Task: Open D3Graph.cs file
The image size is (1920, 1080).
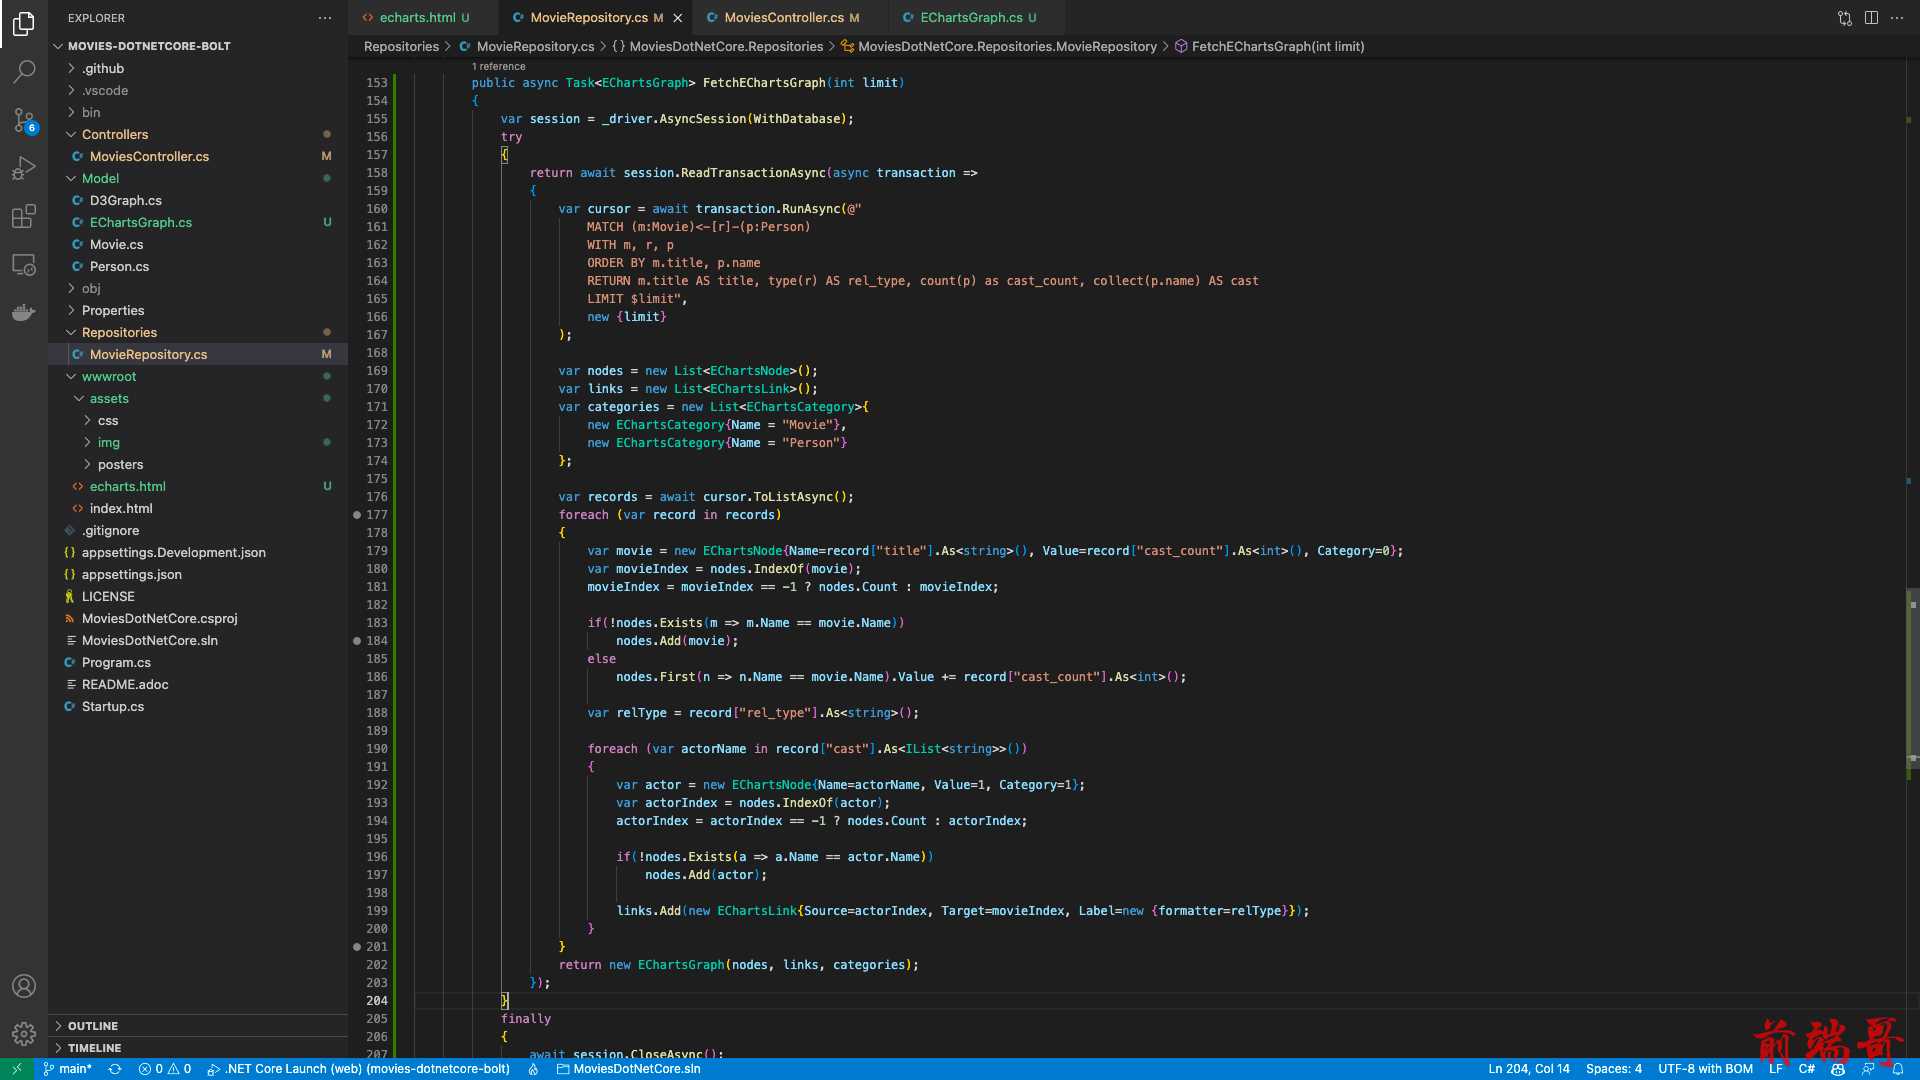Action: (x=198, y=200)
